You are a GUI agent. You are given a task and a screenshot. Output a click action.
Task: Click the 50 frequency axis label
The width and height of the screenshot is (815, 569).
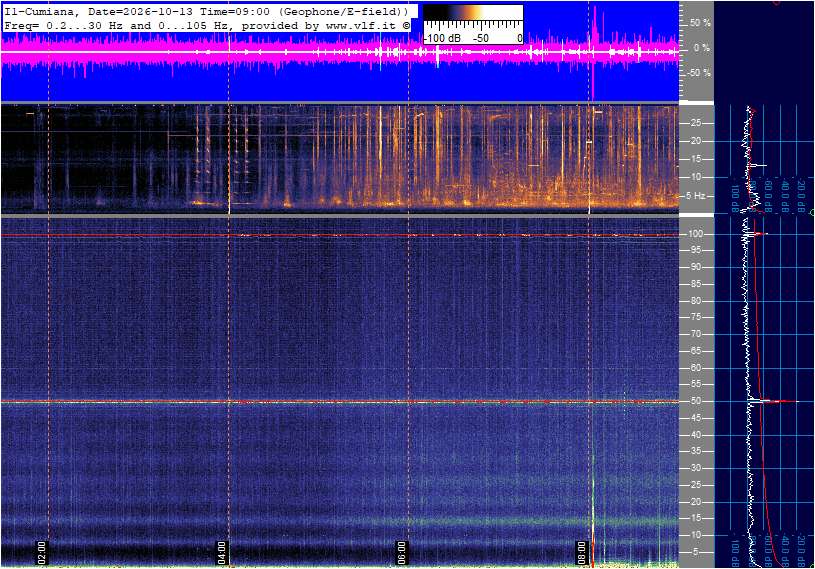tap(695, 401)
